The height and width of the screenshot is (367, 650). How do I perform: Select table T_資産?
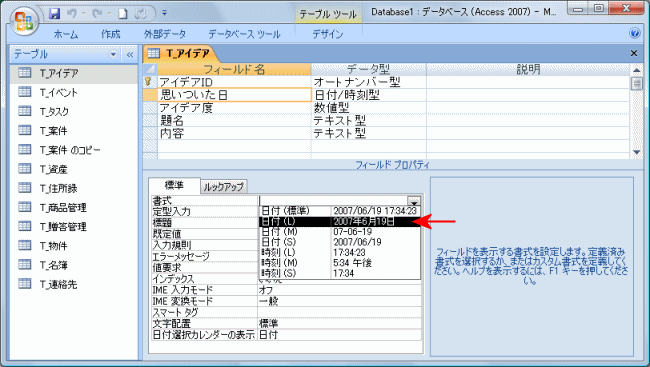click(74, 169)
